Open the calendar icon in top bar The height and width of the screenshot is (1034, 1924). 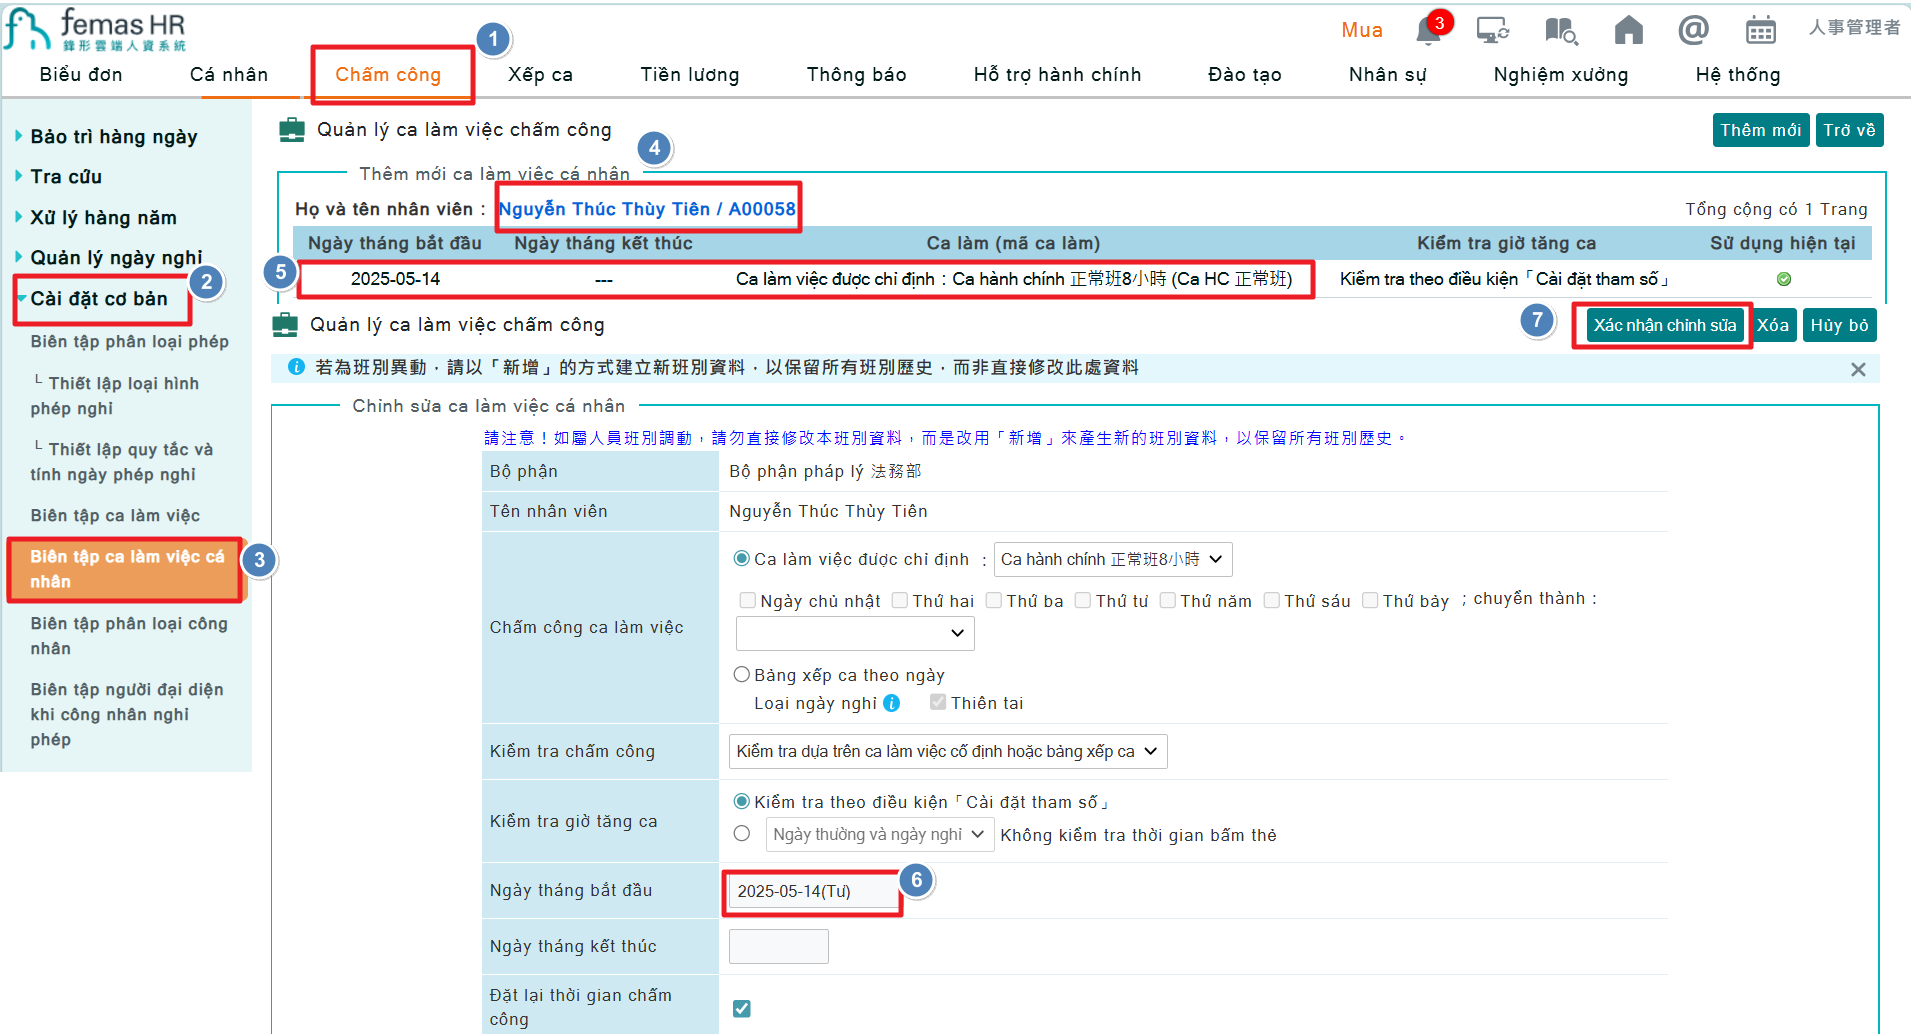pos(1761,31)
